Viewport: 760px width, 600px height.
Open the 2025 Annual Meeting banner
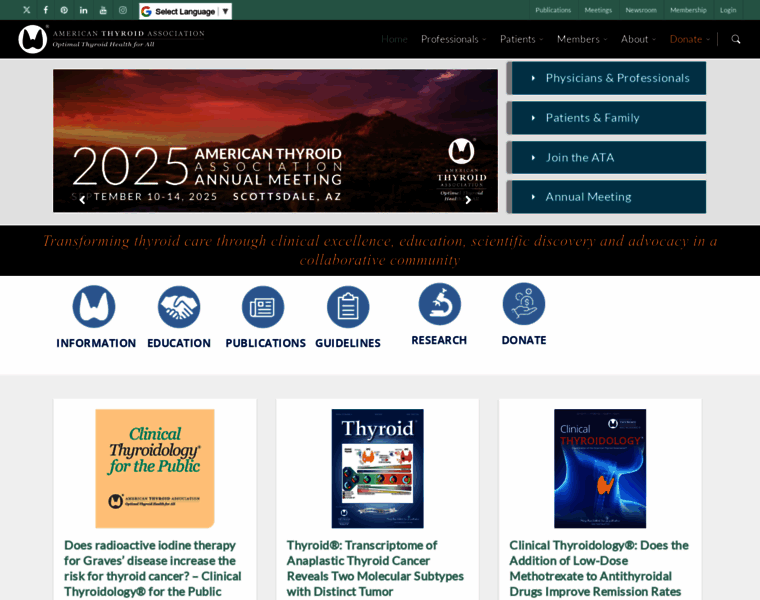click(x=275, y=141)
